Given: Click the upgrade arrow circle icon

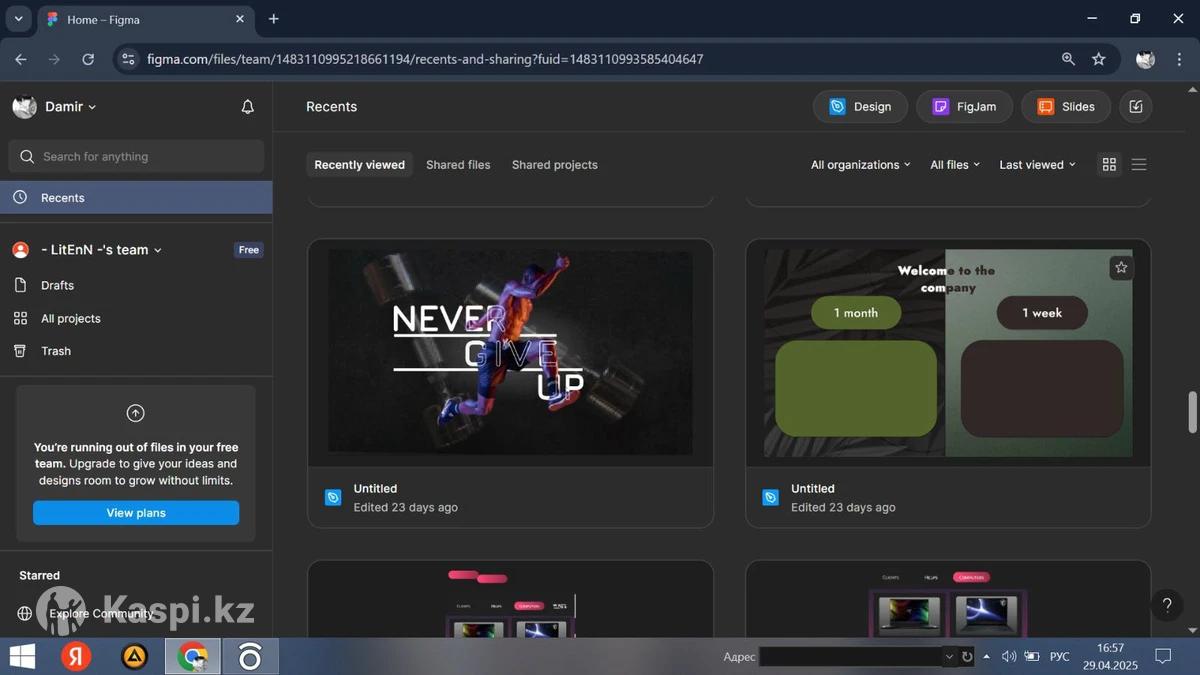Looking at the screenshot, I should 136,413.
